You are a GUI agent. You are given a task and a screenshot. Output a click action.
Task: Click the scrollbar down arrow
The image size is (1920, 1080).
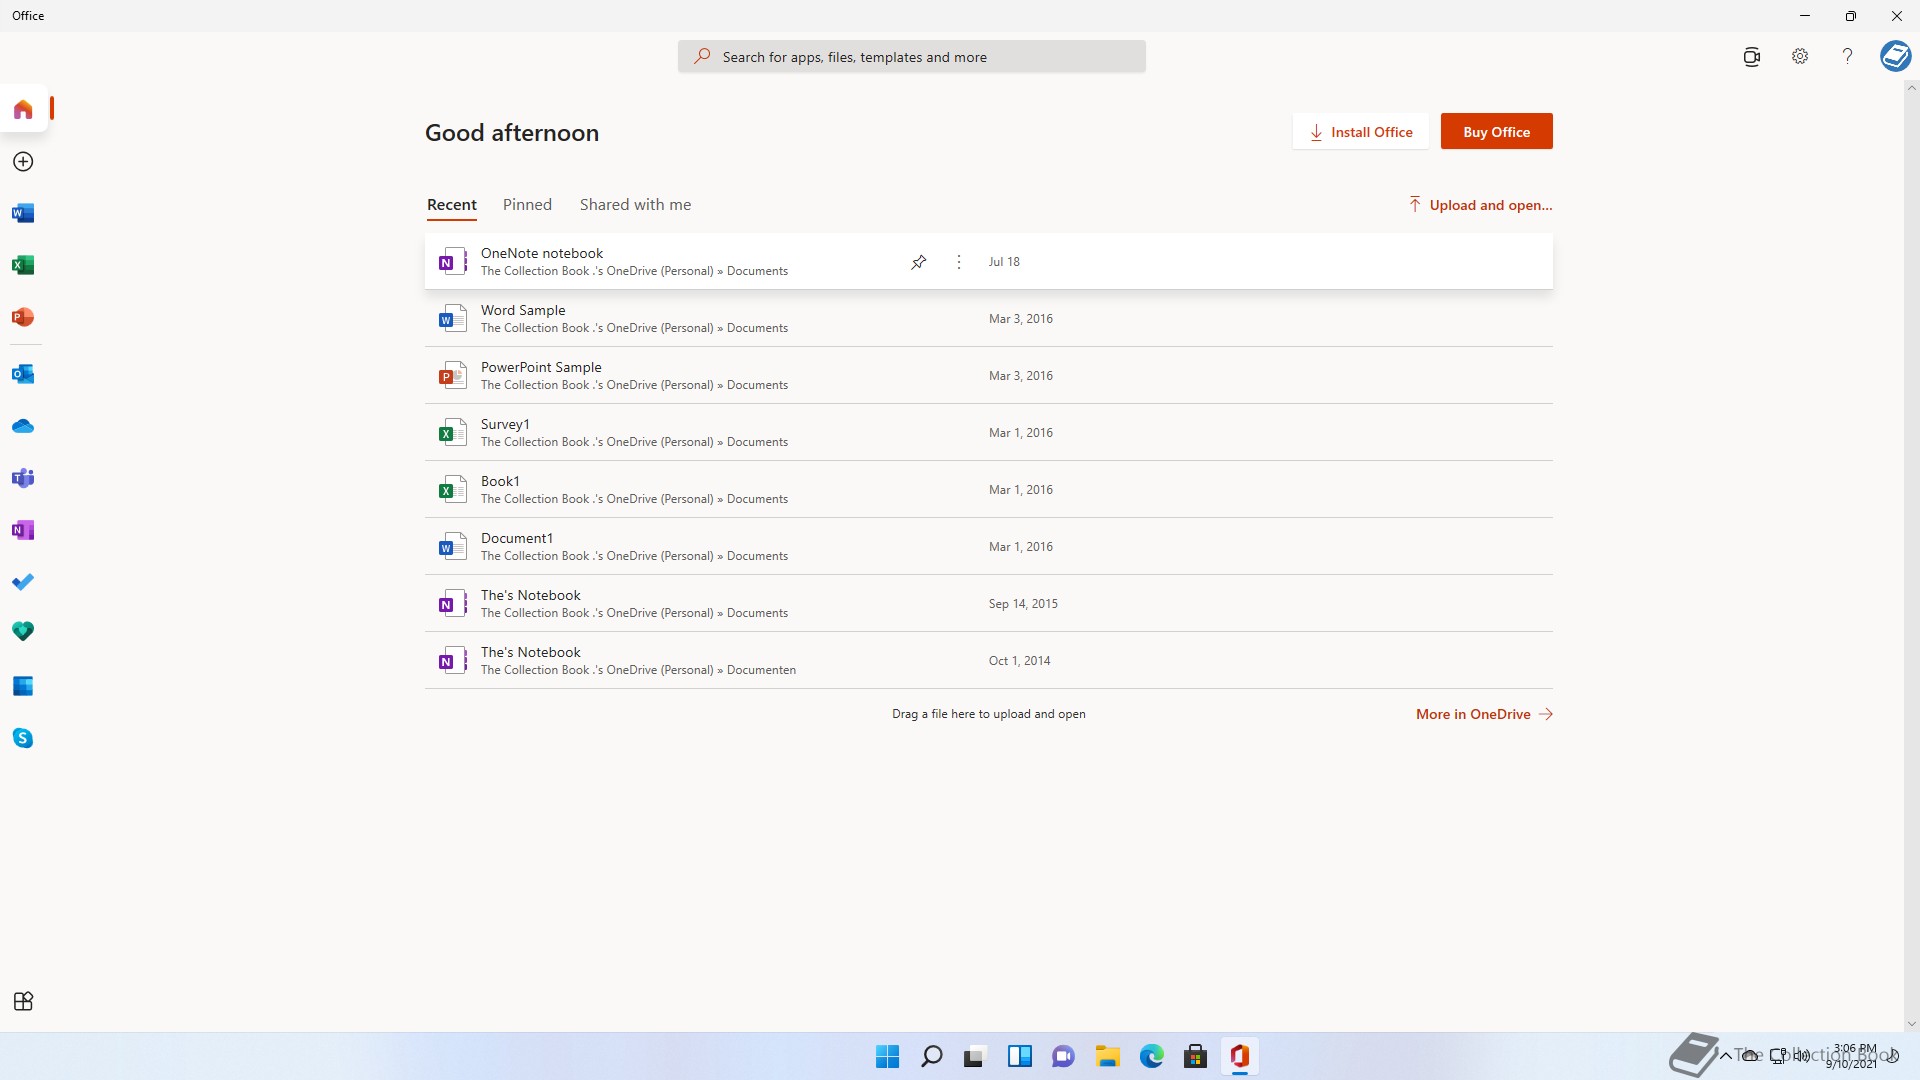[1912, 1023]
